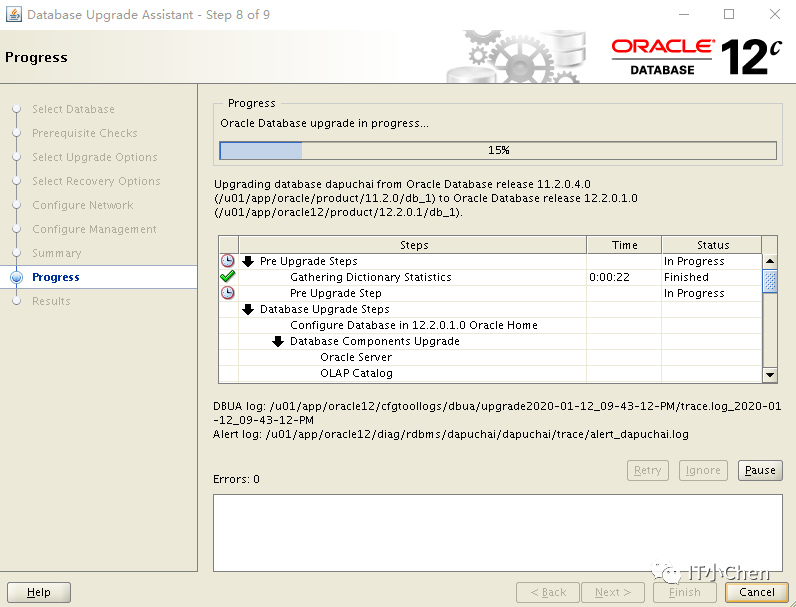The image size is (796, 607).
Task: Select the Pre Upgrade Step row
Action: [x=490, y=293]
